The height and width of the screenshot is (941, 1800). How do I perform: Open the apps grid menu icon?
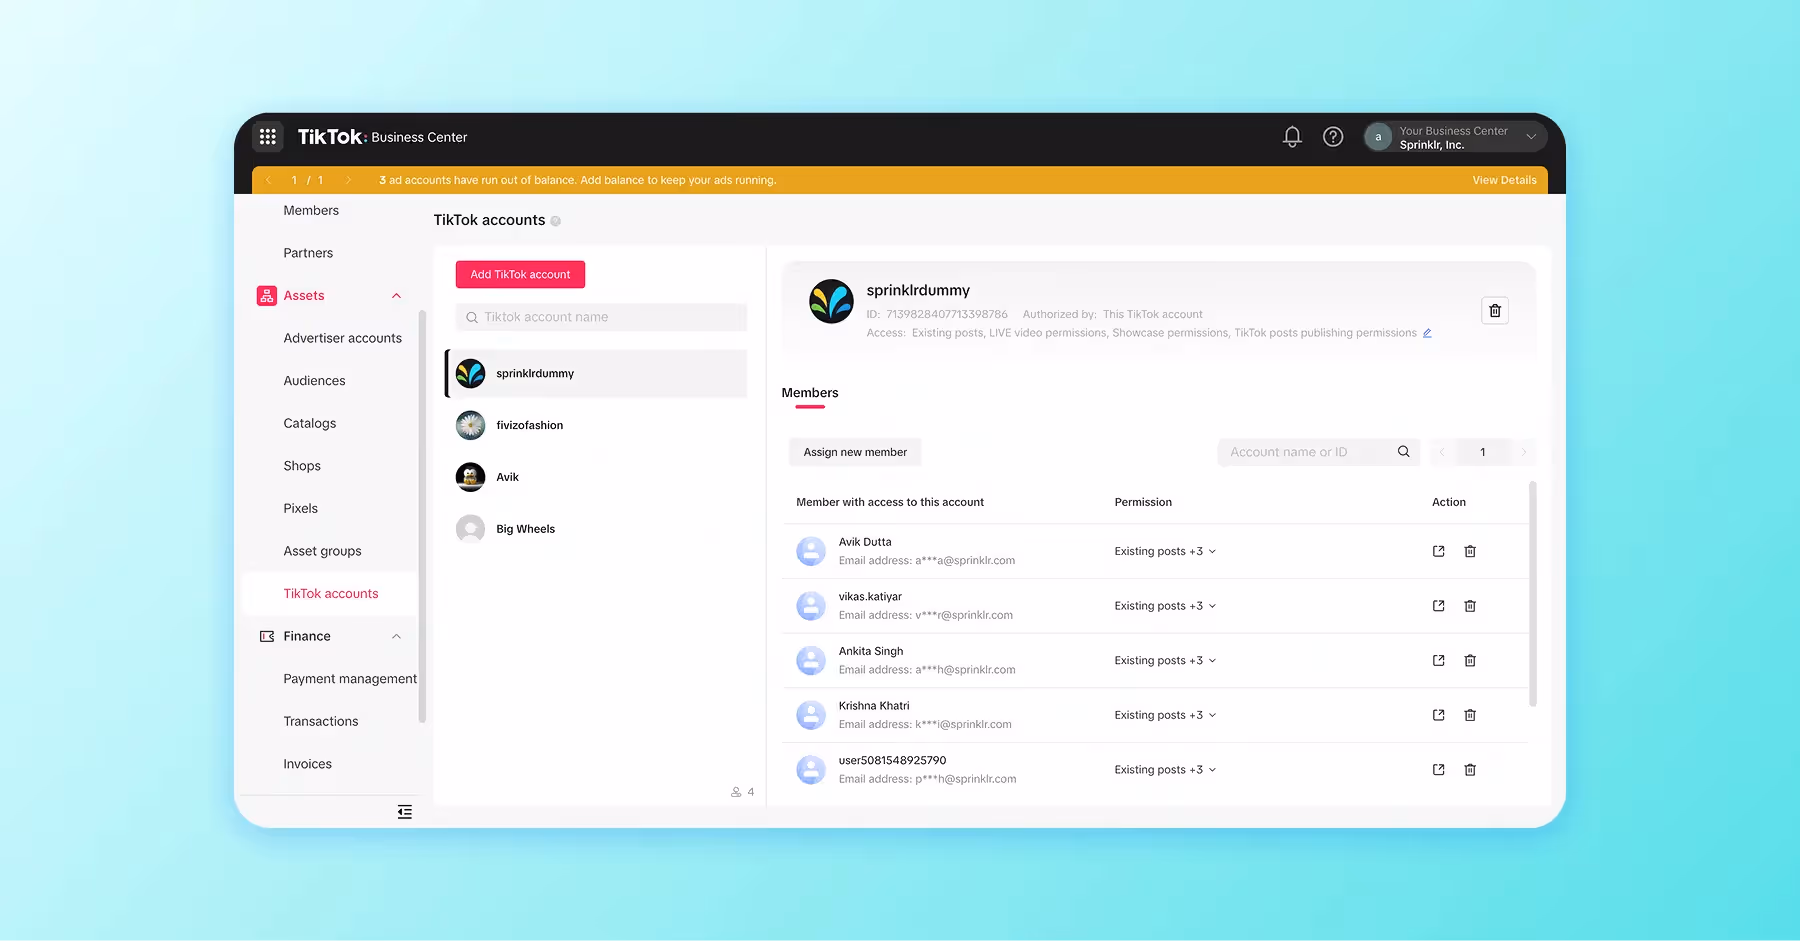268,137
